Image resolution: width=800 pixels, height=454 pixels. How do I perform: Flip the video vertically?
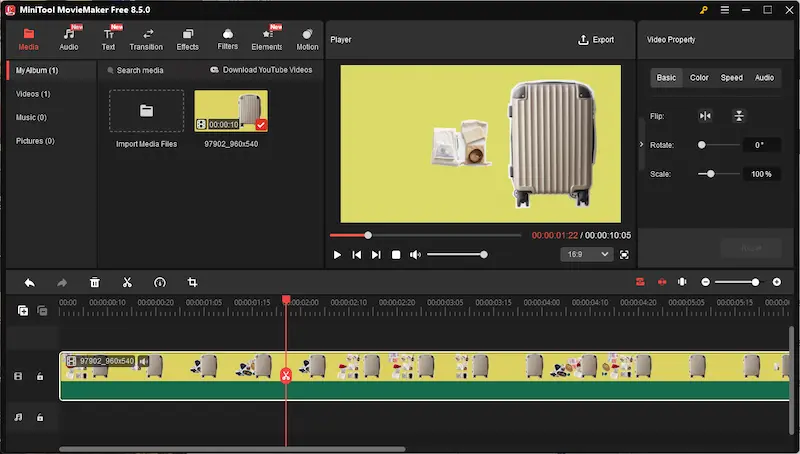[738, 116]
